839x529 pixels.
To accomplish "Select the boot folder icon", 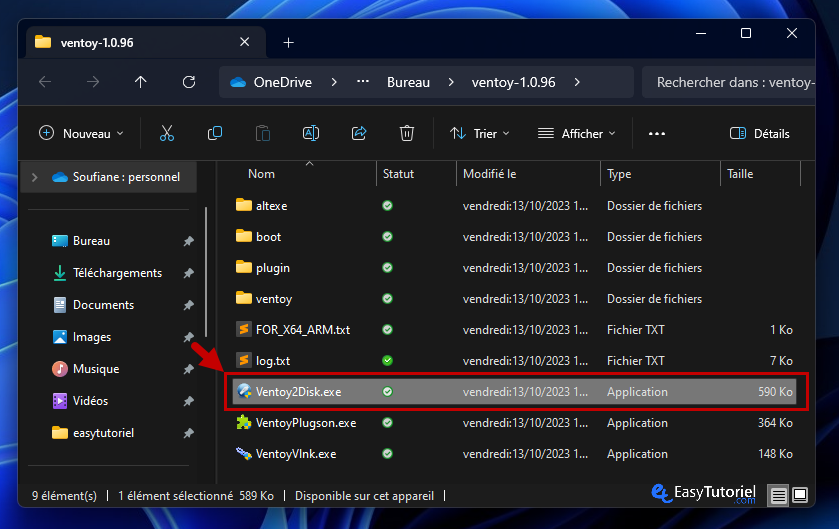I will [x=244, y=236].
